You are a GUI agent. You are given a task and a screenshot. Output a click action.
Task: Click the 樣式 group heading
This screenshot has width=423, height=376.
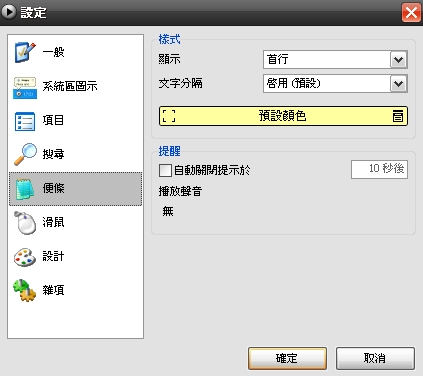tap(169, 39)
